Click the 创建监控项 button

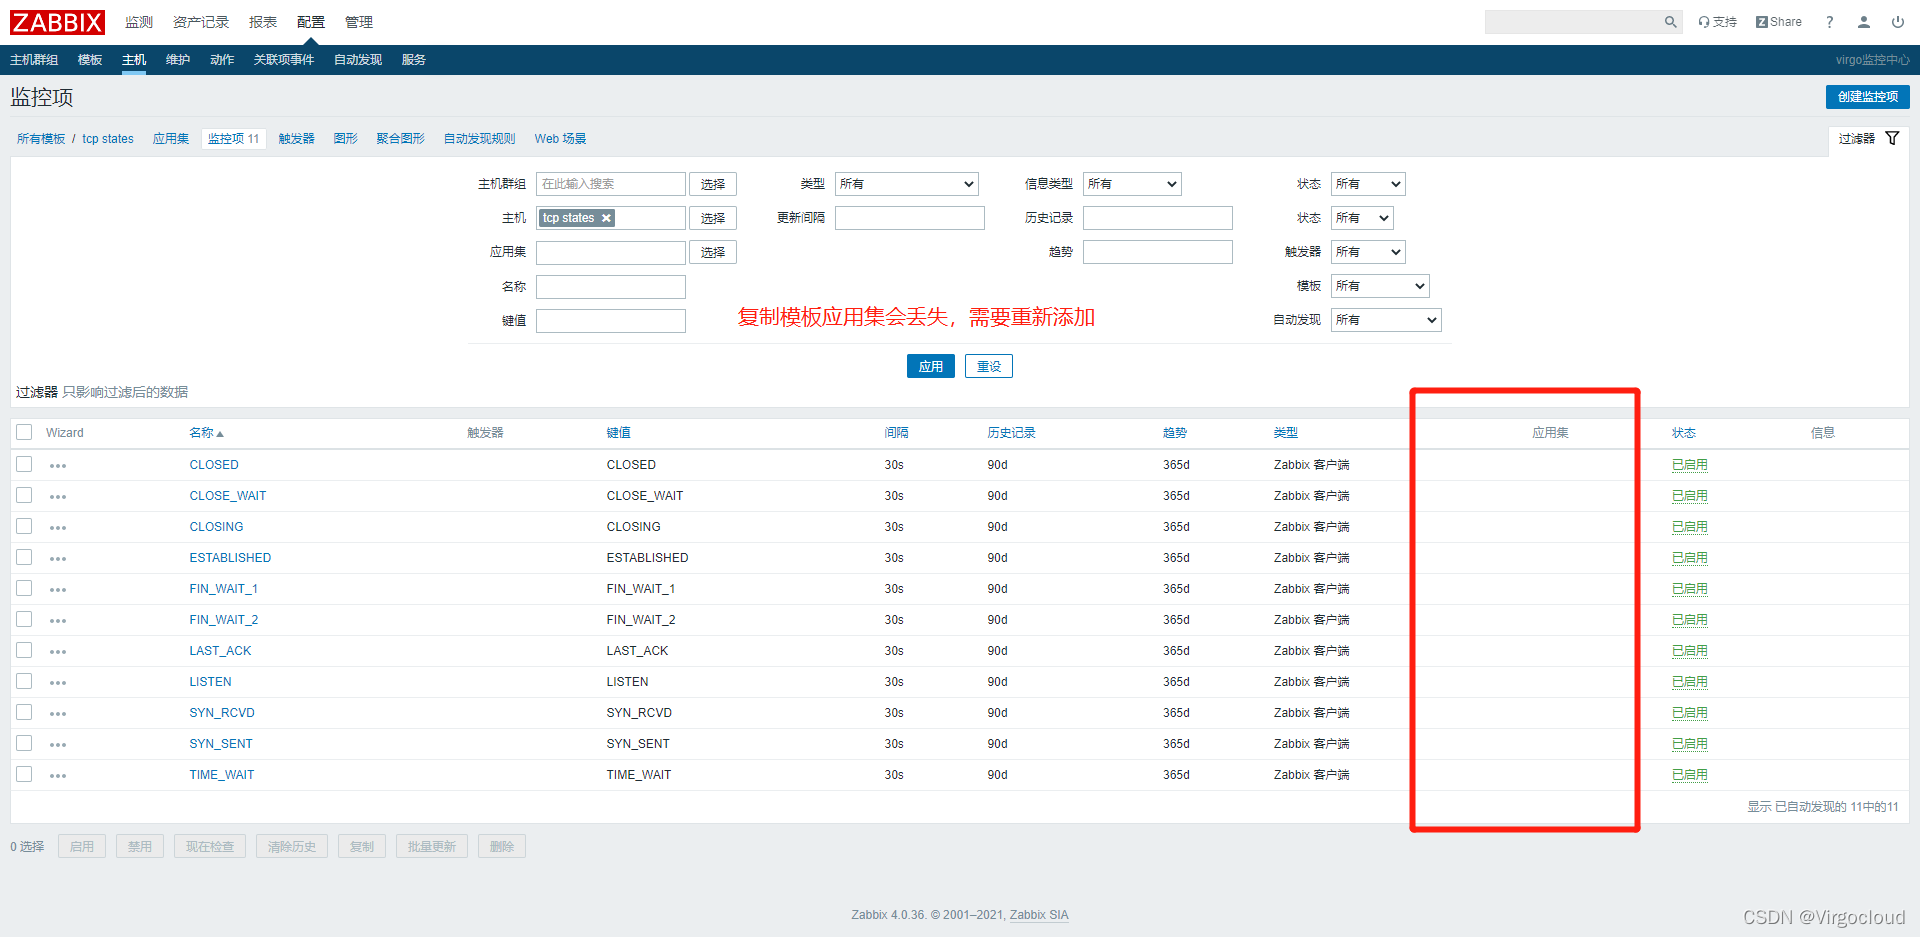(1867, 97)
